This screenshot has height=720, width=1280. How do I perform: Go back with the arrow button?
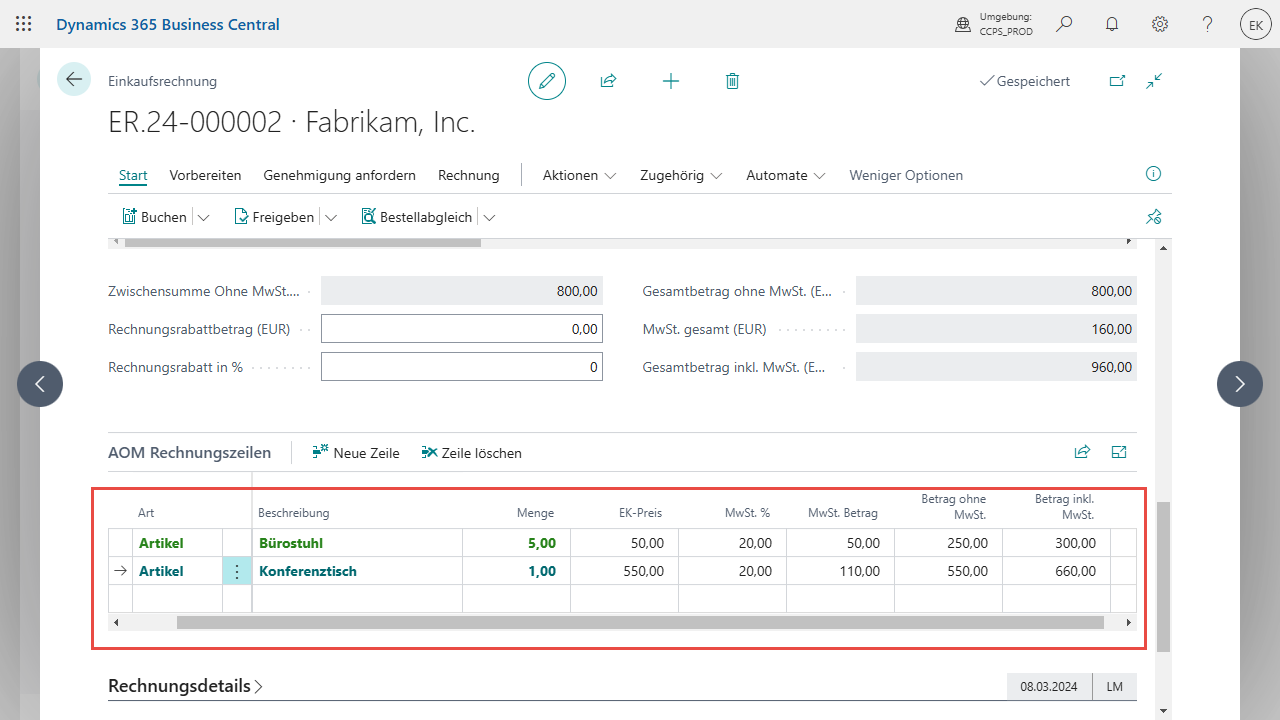pyautogui.click(x=74, y=79)
